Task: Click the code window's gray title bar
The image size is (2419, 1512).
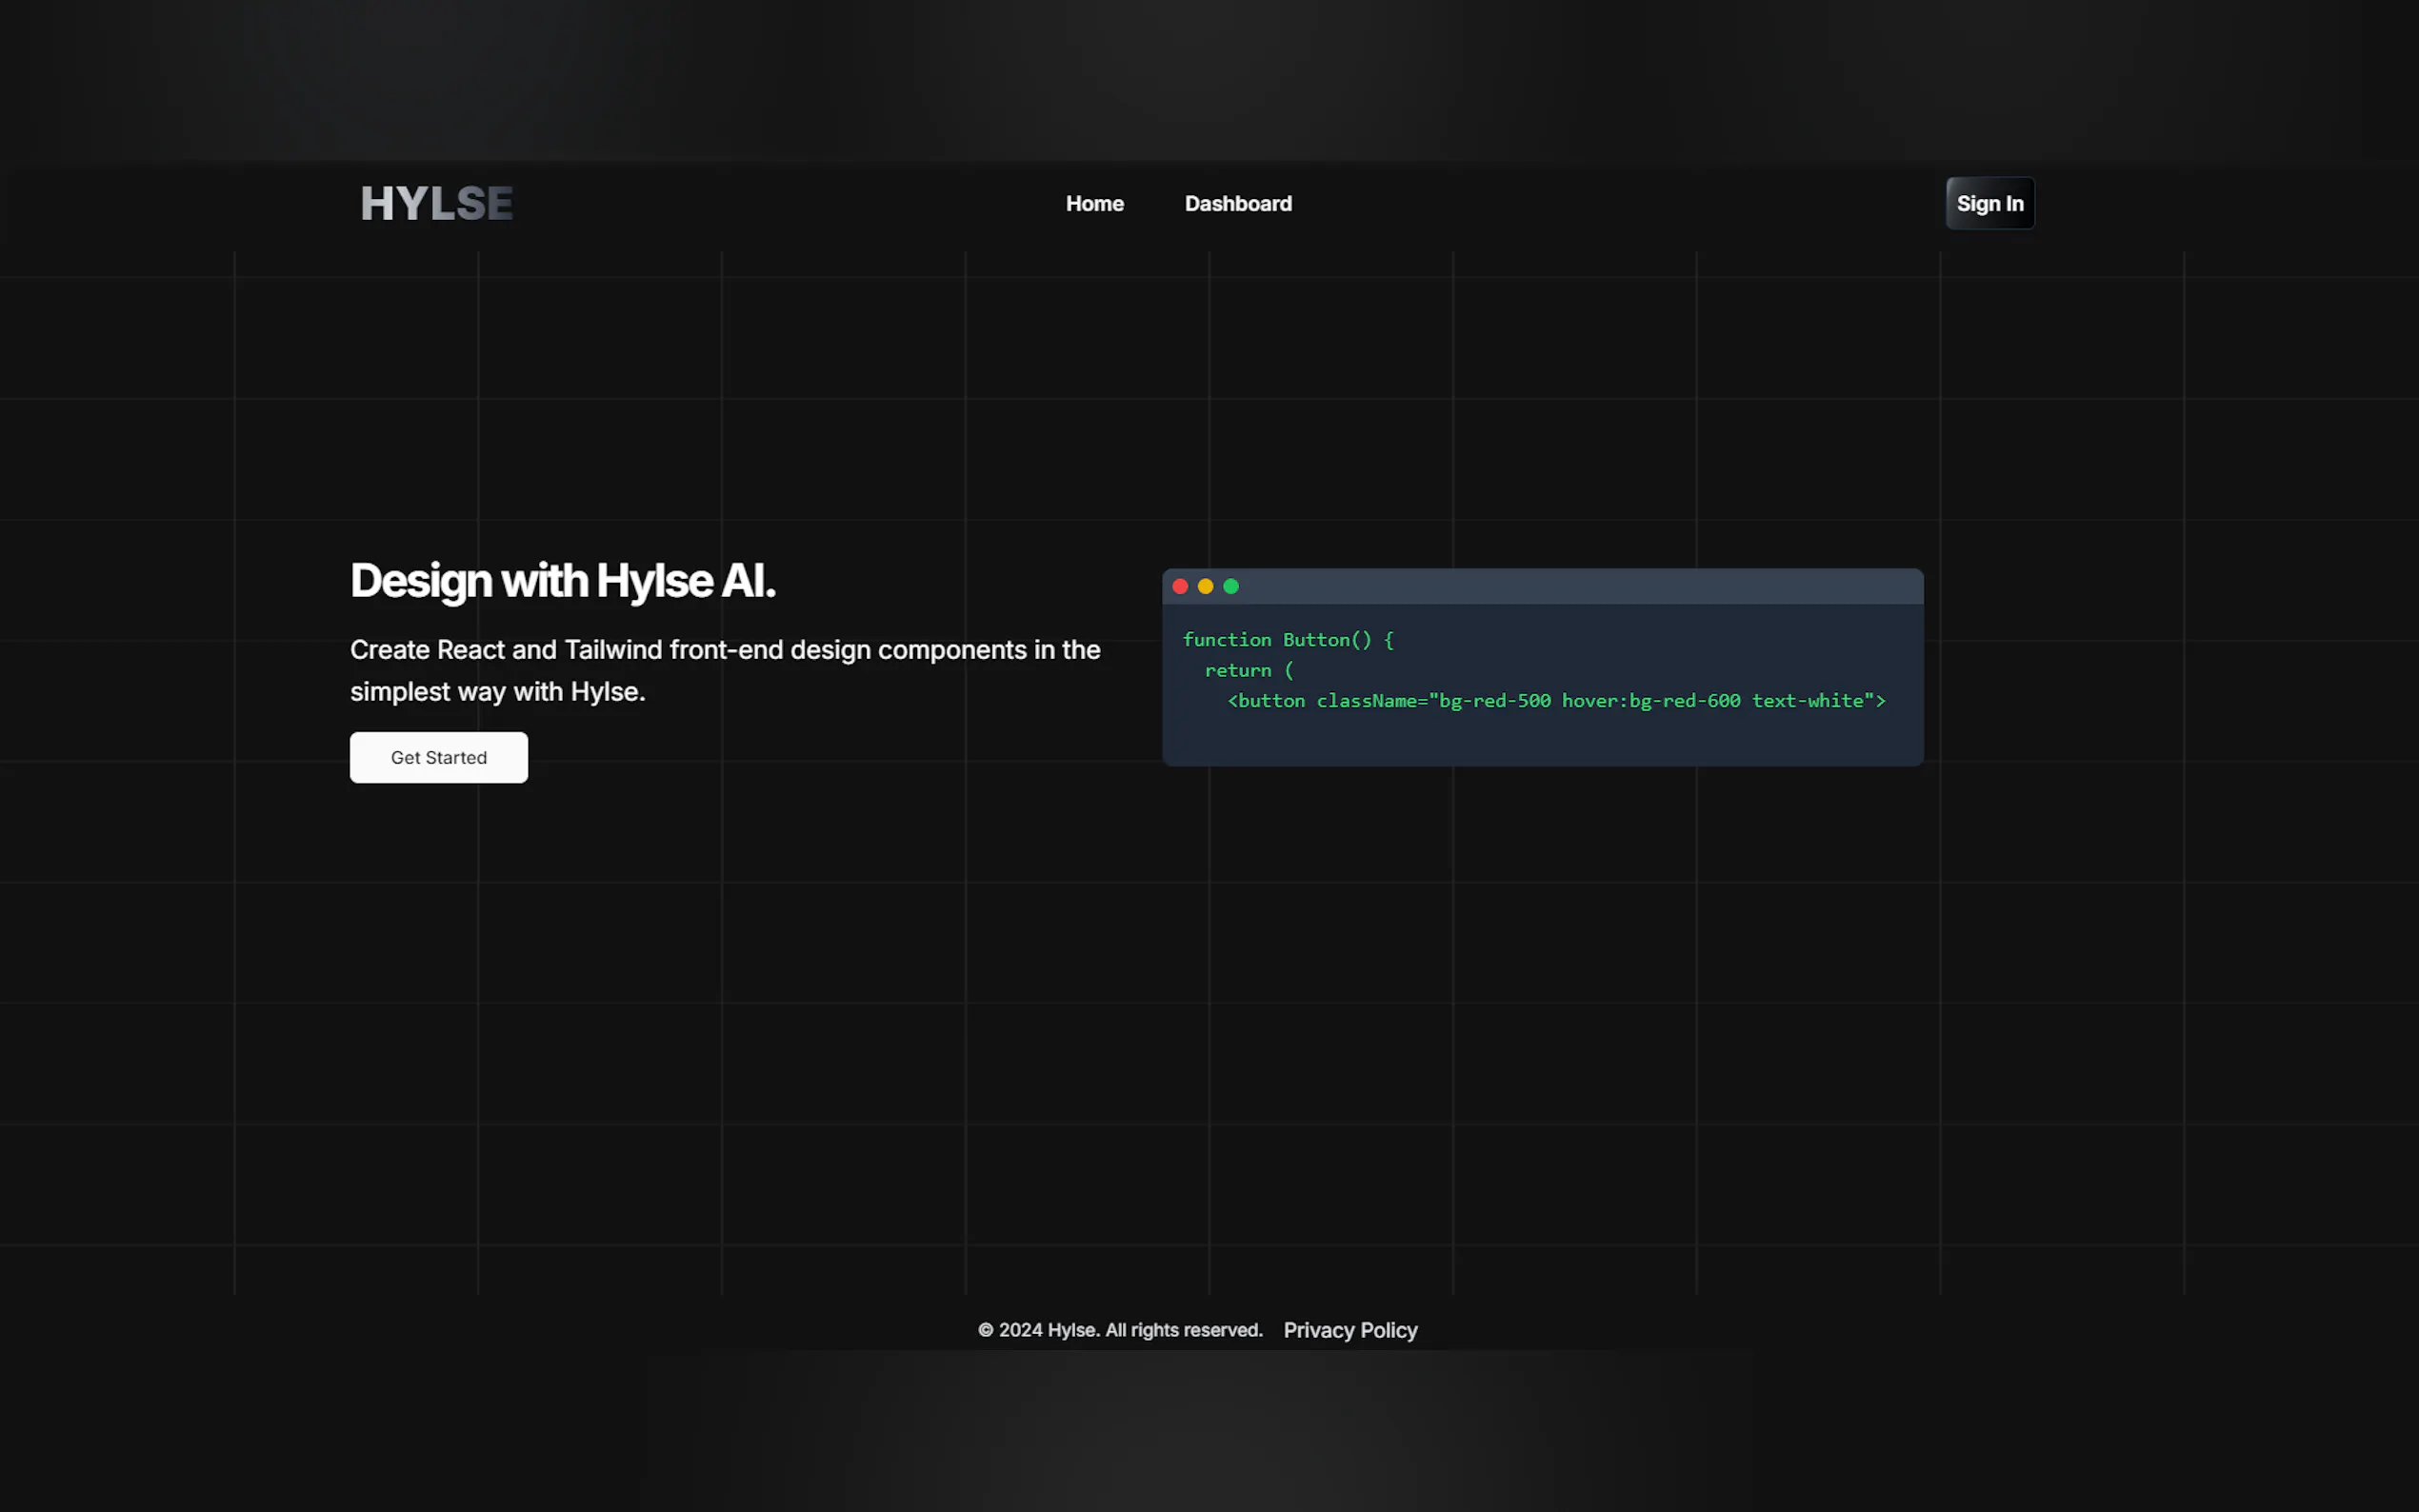Action: 1580,587
